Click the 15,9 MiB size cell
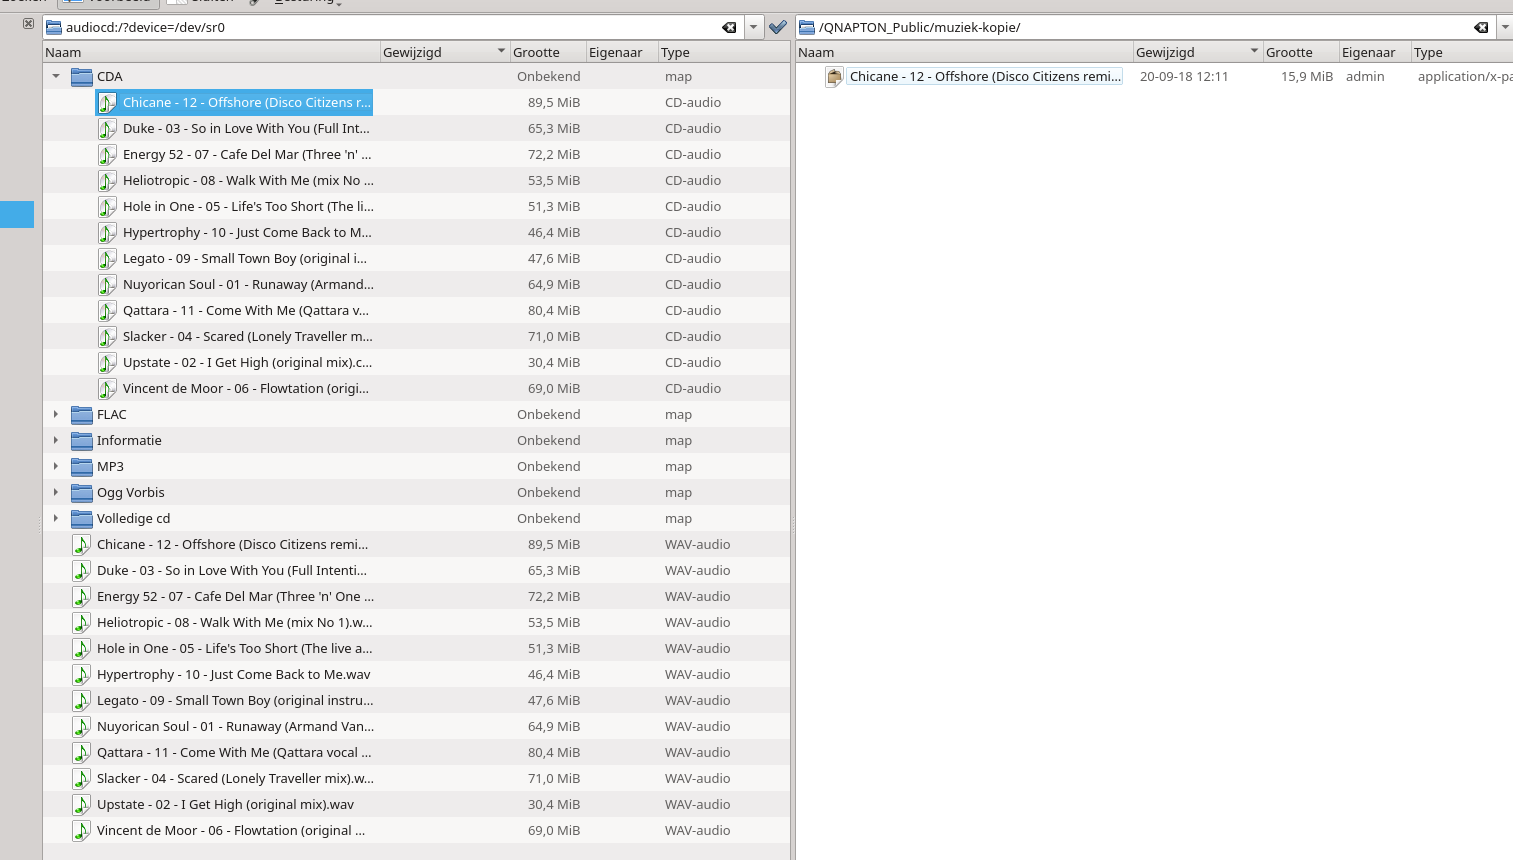The image size is (1513, 860). [x=1307, y=76]
